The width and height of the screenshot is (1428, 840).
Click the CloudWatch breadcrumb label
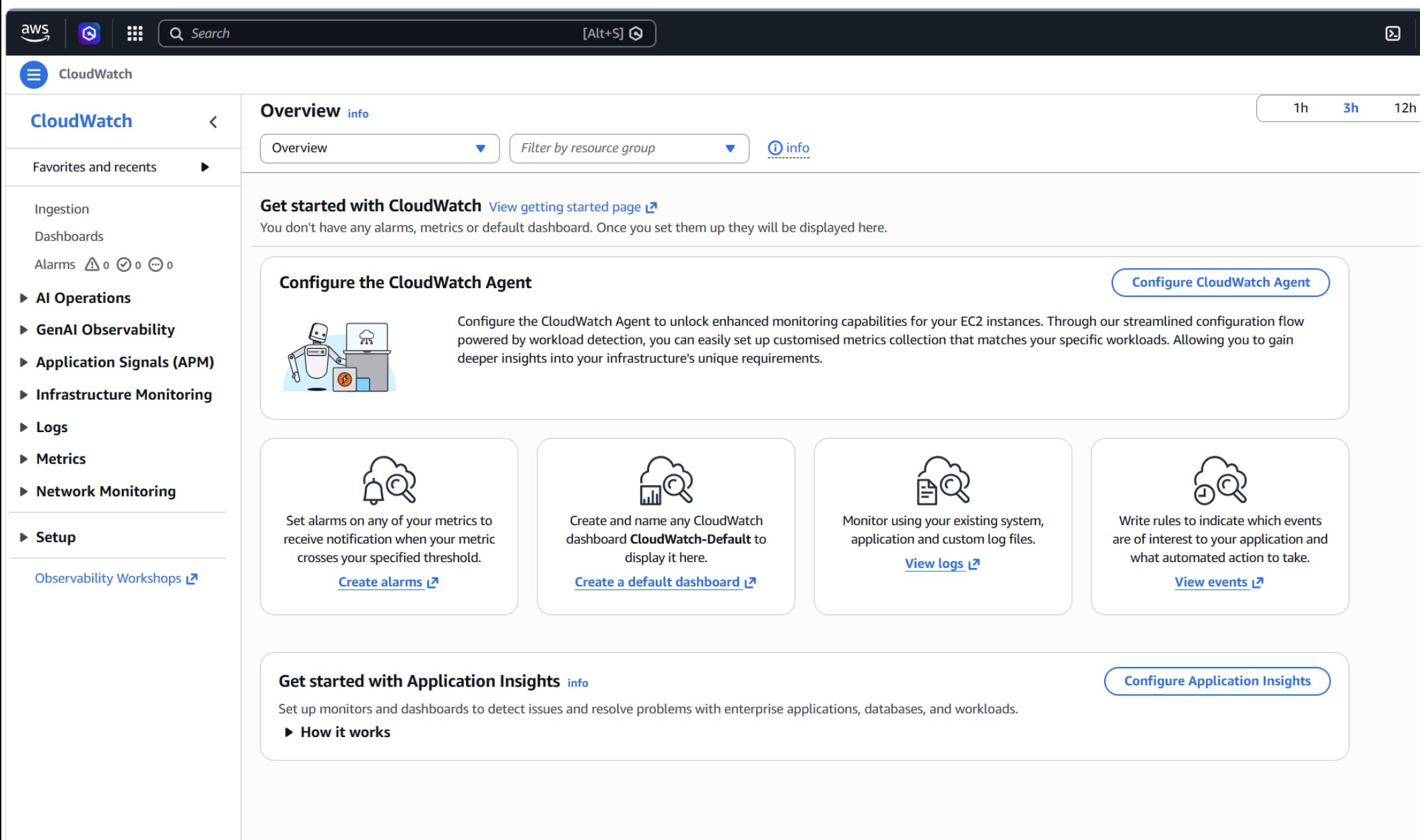pos(95,74)
